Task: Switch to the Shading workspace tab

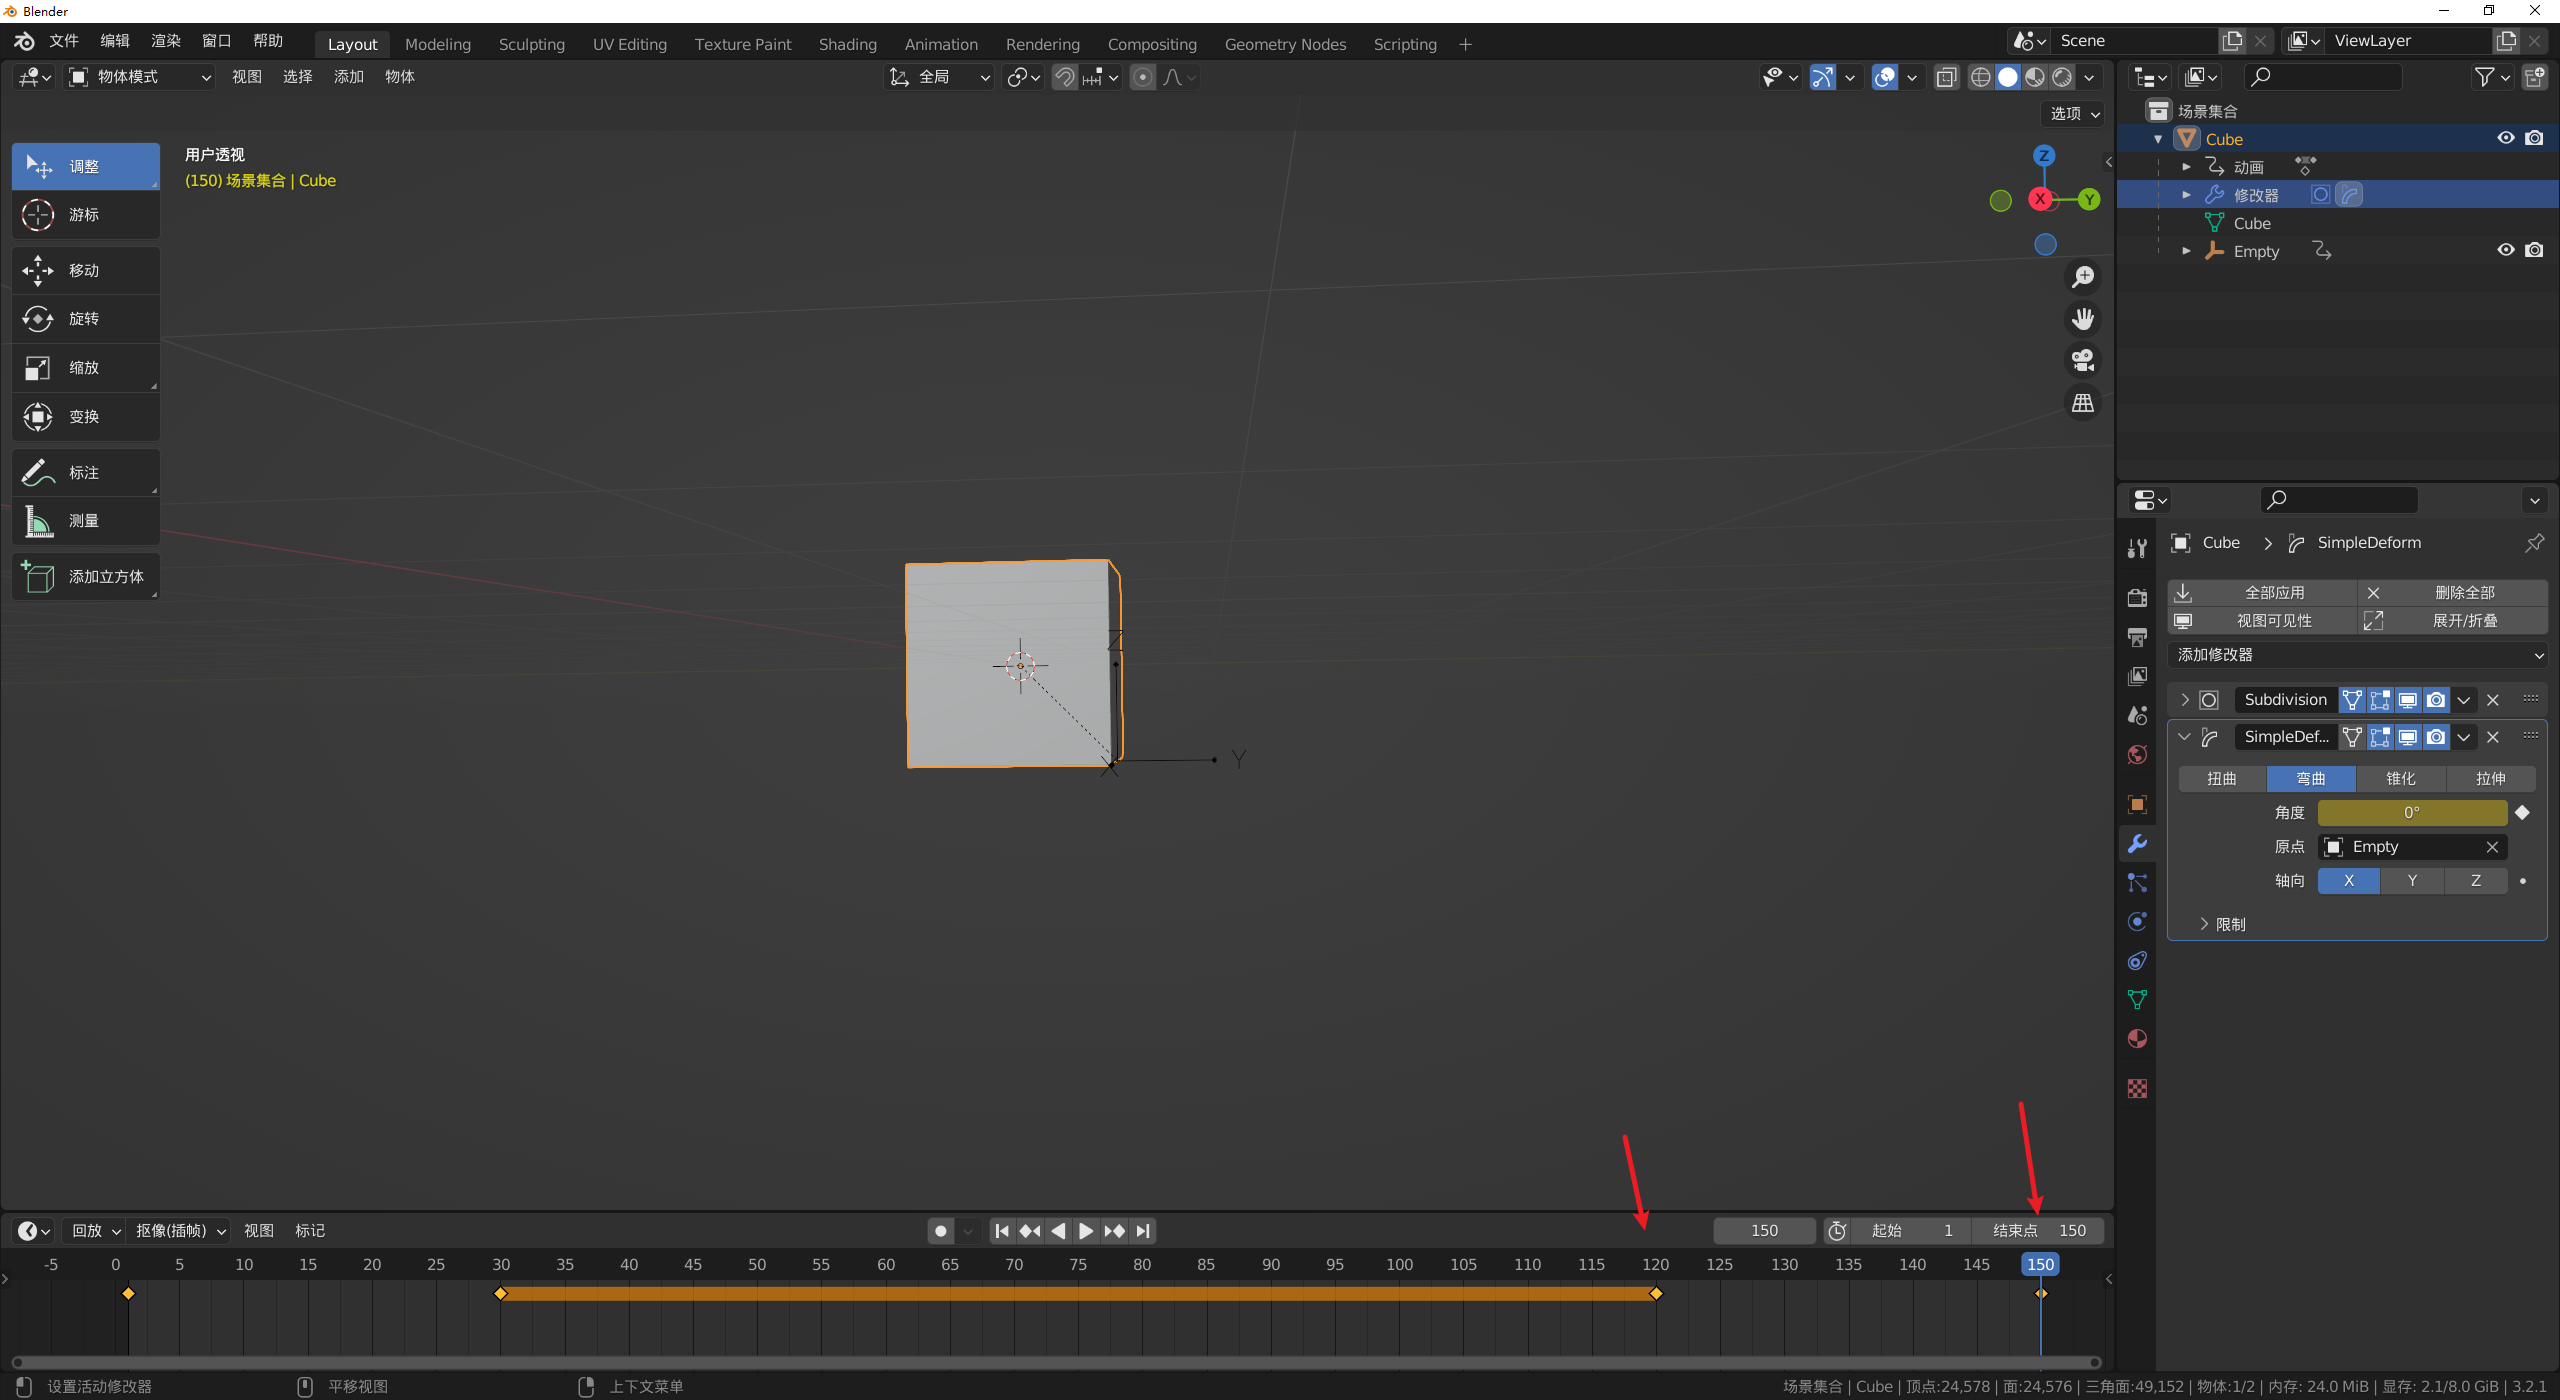Action: tap(847, 44)
